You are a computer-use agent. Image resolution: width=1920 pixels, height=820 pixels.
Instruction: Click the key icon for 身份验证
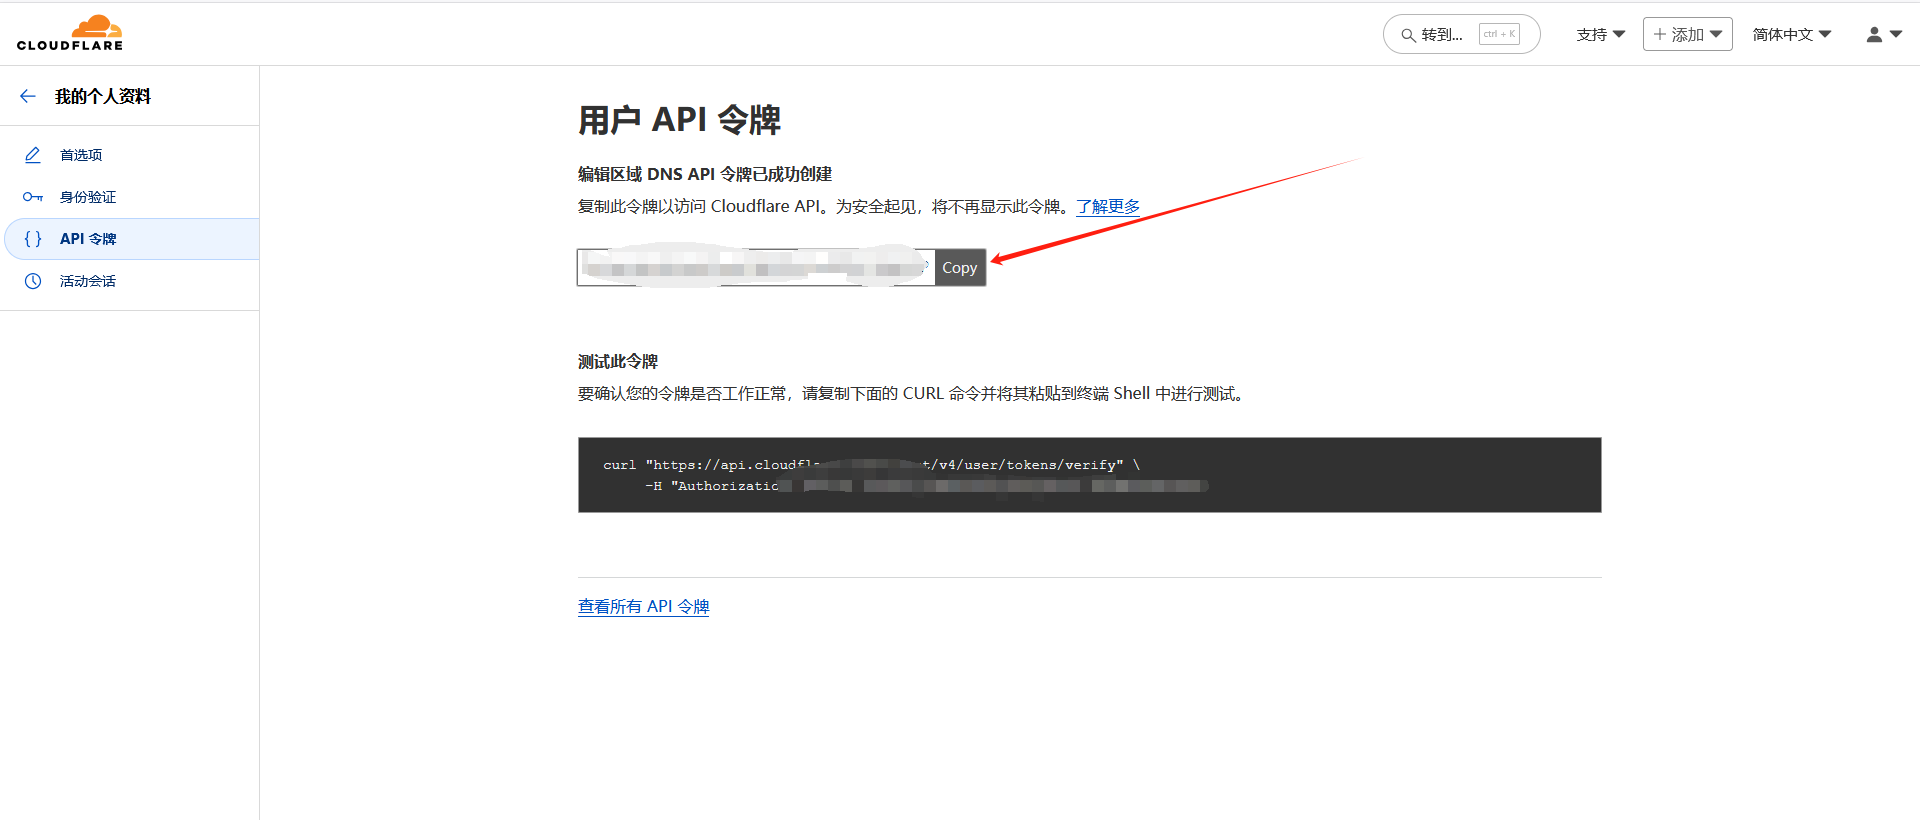tap(33, 197)
